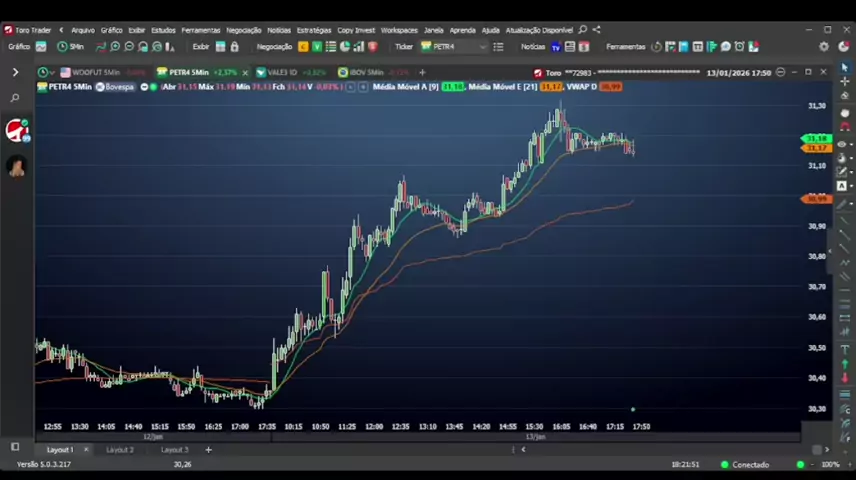Click the horizontal scrollbar below the chart
Image resolution: width=856 pixels, height=480 pixels.
(670, 450)
